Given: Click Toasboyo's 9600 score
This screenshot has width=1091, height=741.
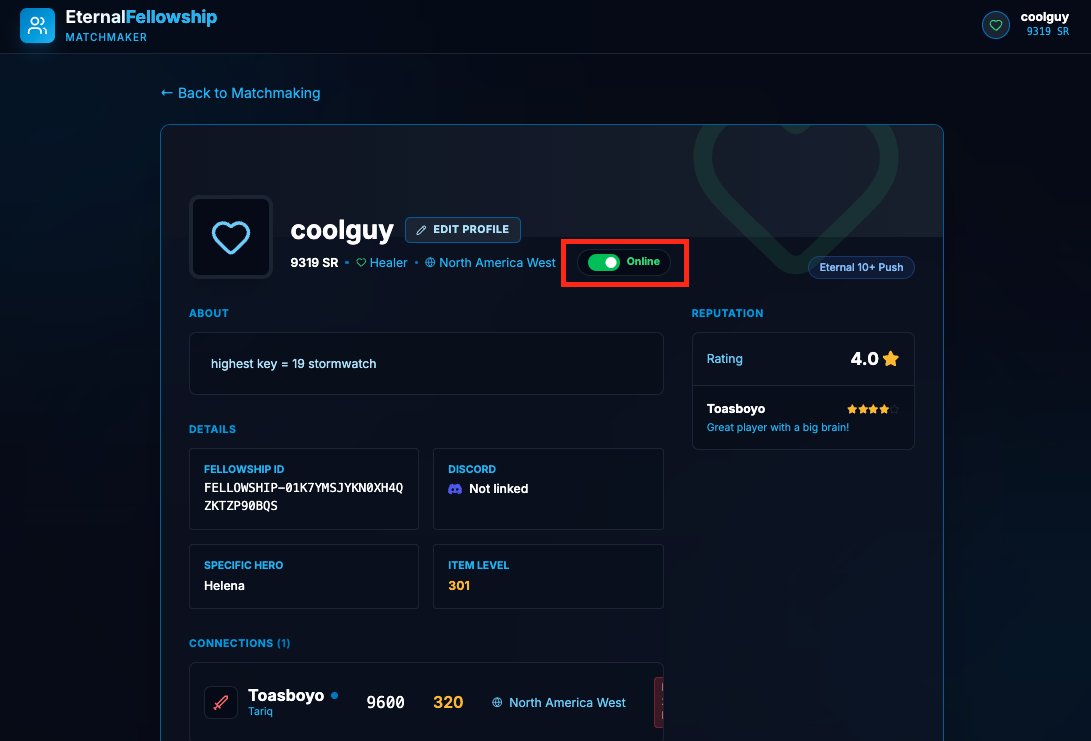Looking at the screenshot, I should tap(385, 703).
